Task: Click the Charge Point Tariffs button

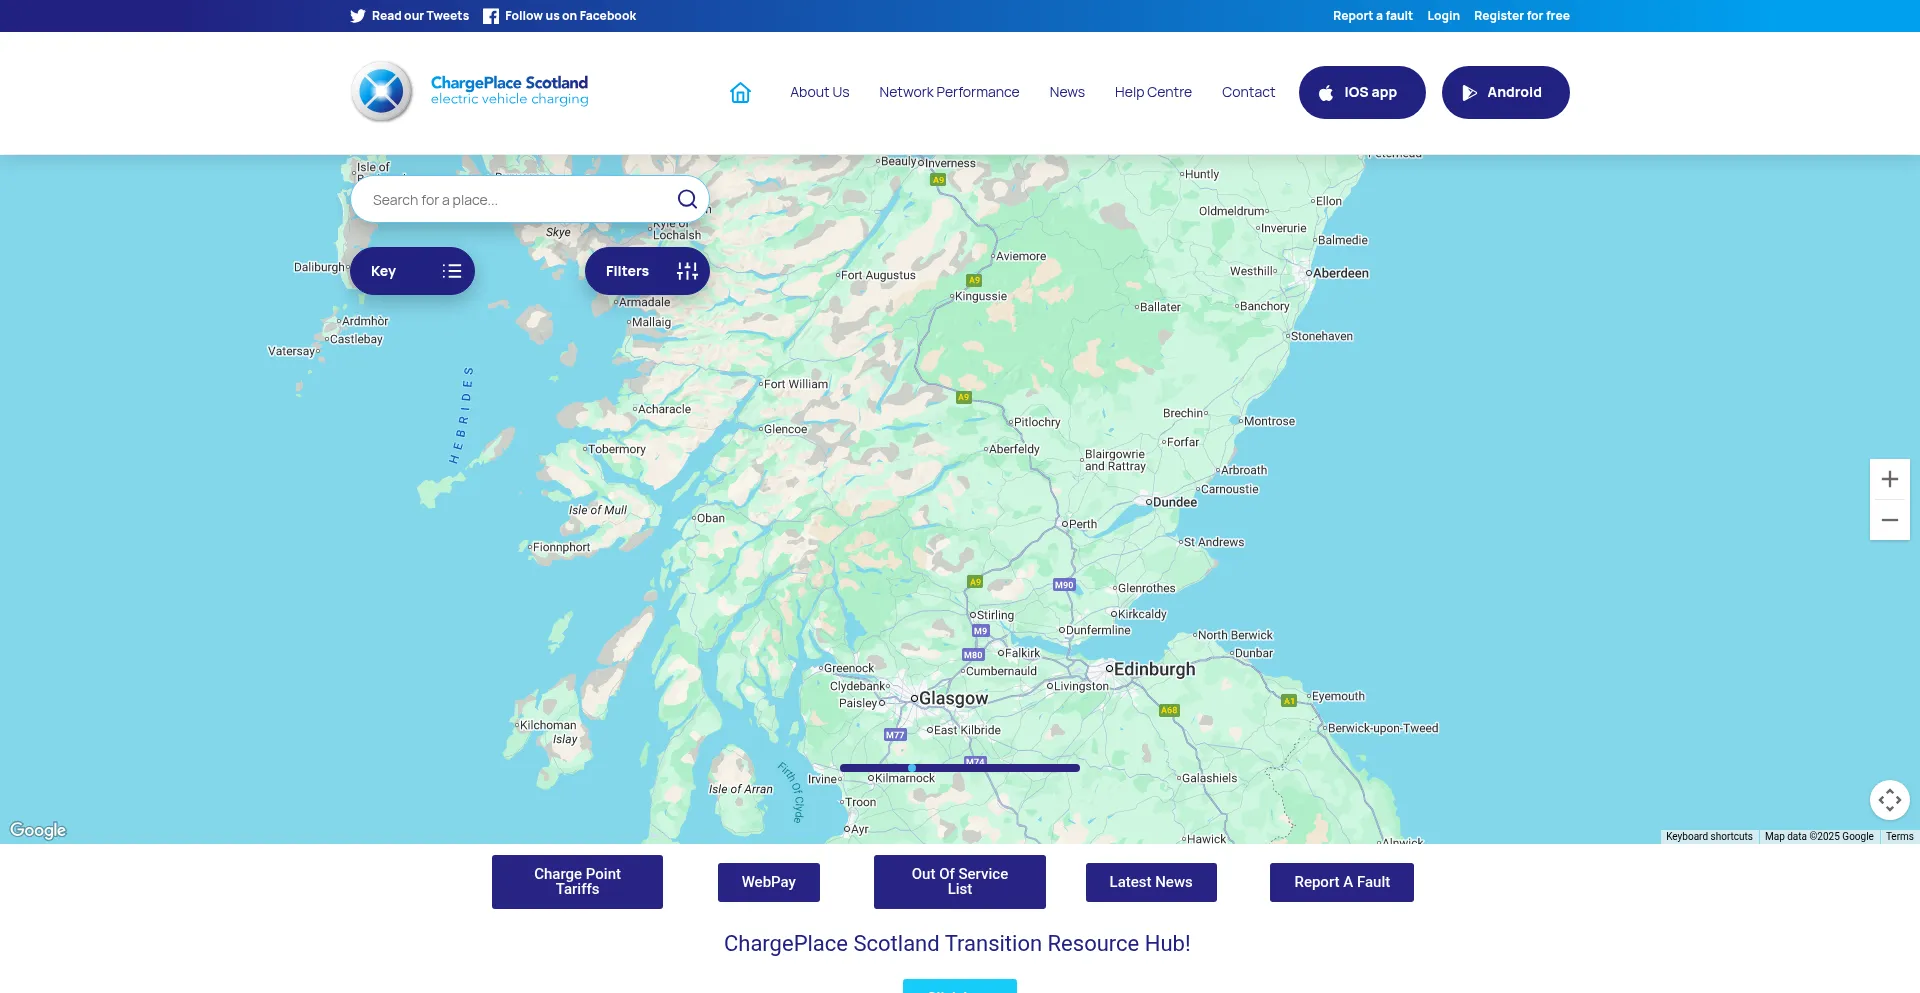Action: (577, 881)
